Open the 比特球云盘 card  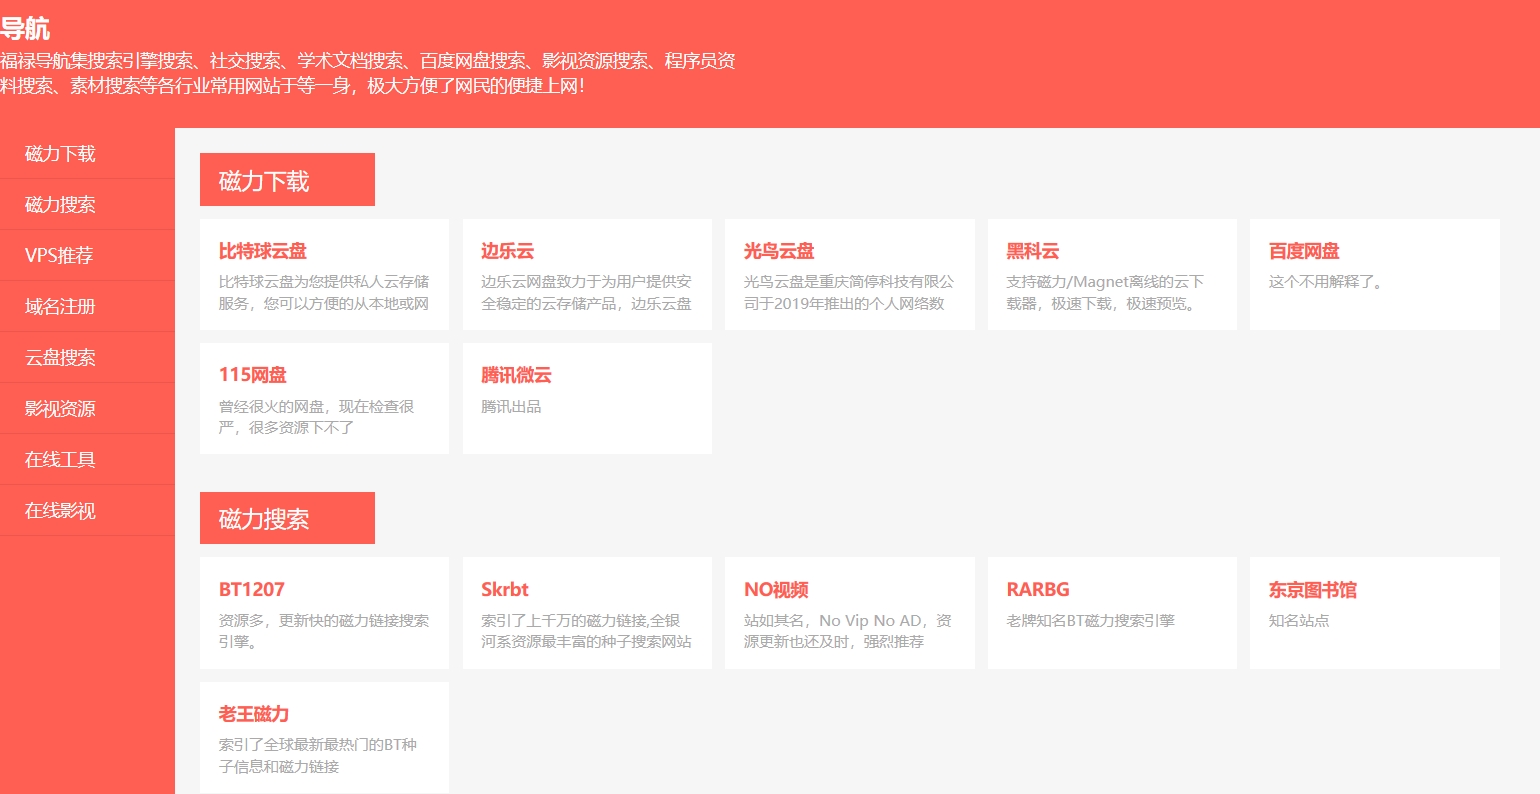point(324,274)
